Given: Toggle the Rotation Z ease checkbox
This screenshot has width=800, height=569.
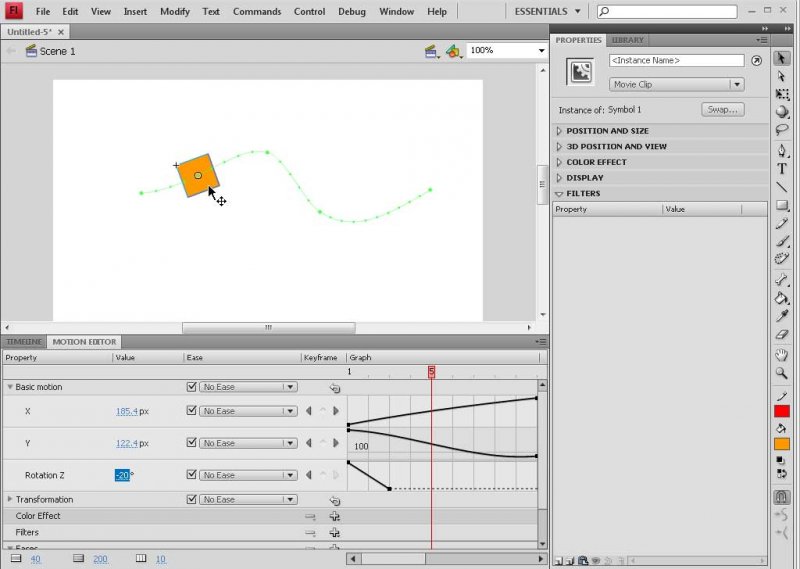Looking at the screenshot, I should pyautogui.click(x=192, y=475).
